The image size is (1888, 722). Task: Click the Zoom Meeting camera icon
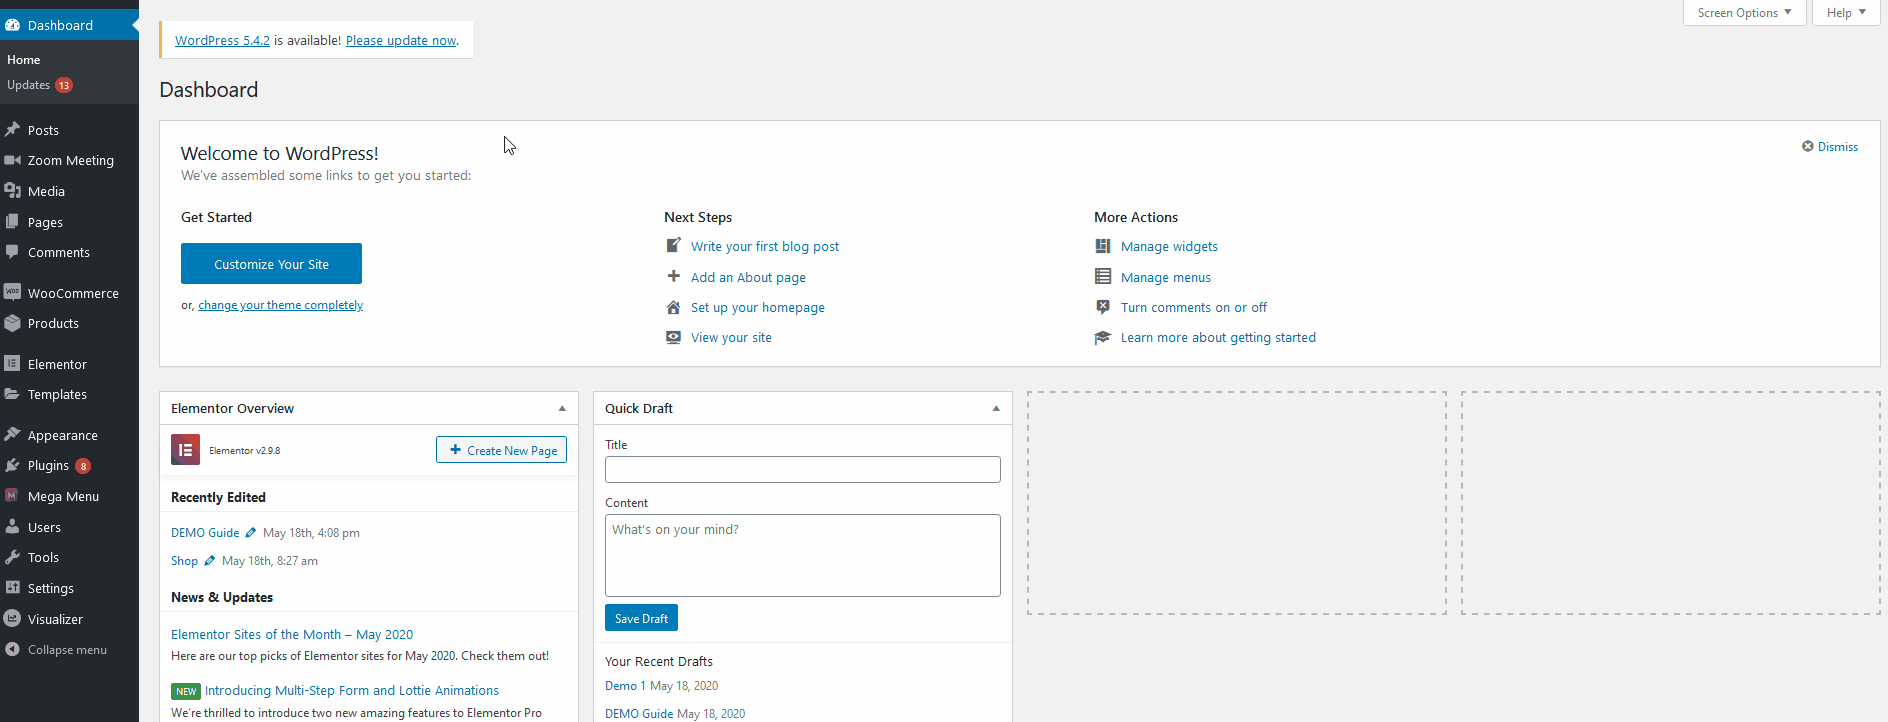(13, 160)
